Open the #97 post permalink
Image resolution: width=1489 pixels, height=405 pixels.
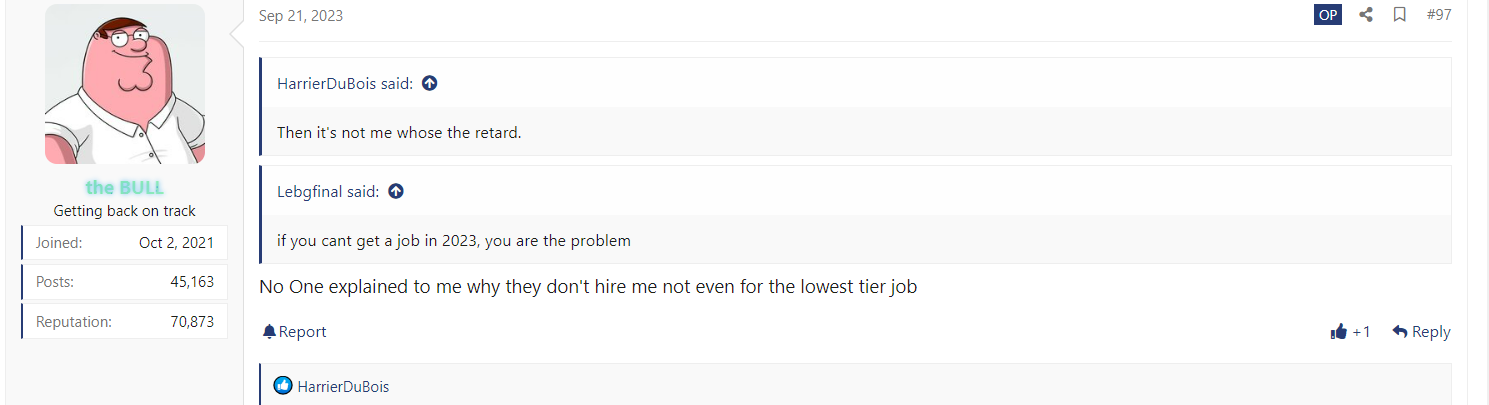1439,15
